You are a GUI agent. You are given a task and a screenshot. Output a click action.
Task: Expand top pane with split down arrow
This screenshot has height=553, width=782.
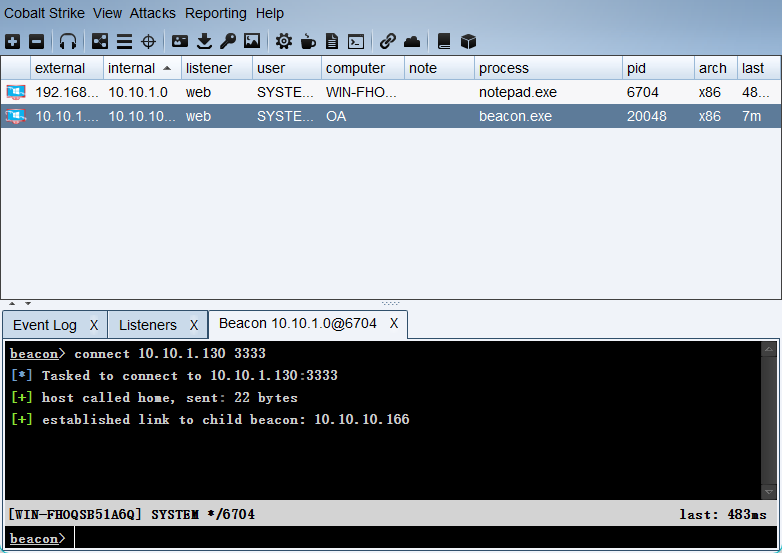[28, 303]
